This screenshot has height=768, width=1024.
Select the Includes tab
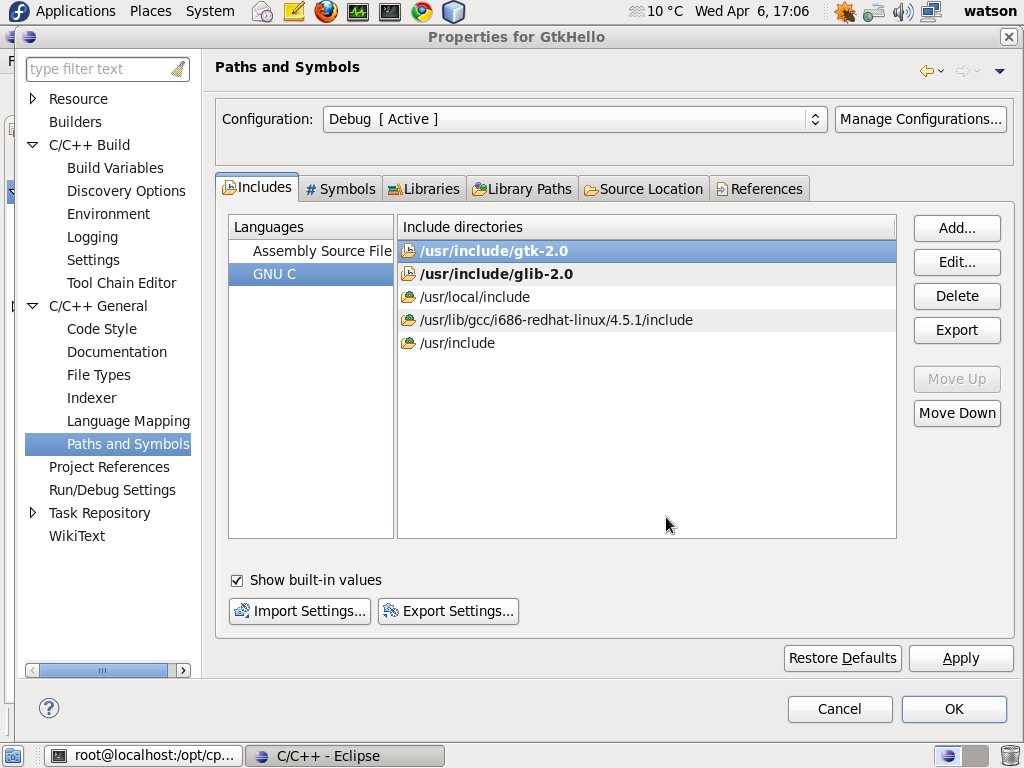(x=257, y=187)
